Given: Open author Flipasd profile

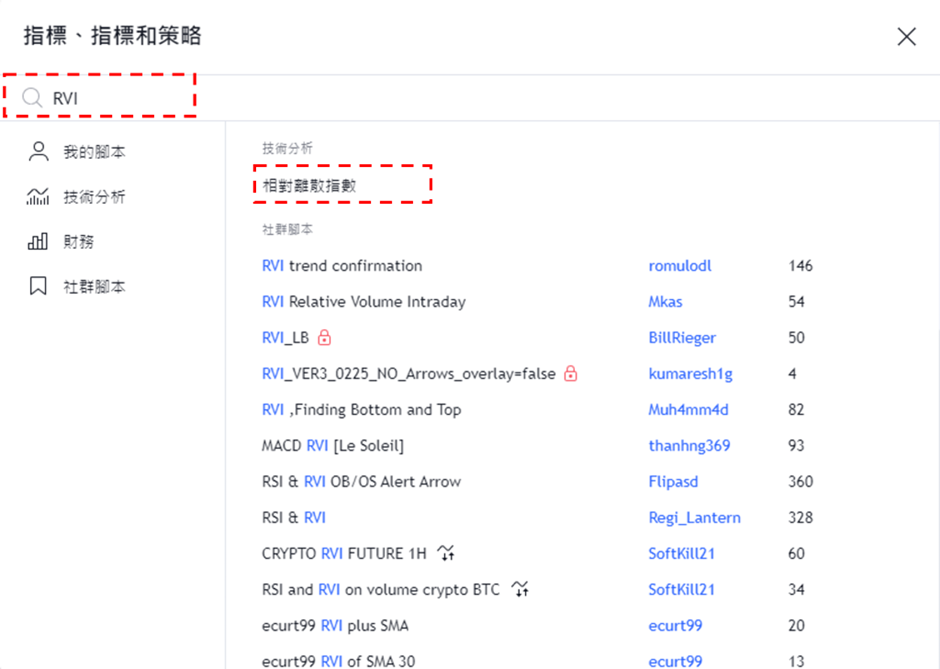Looking at the screenshot, I should (673, 482).
